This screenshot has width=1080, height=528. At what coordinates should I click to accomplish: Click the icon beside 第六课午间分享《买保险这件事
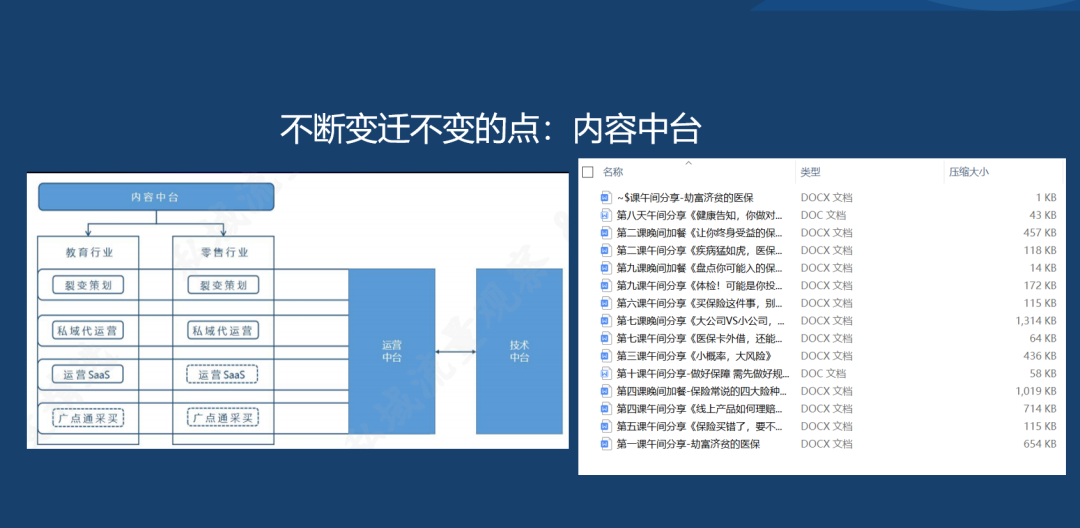[x=605, y=303]
